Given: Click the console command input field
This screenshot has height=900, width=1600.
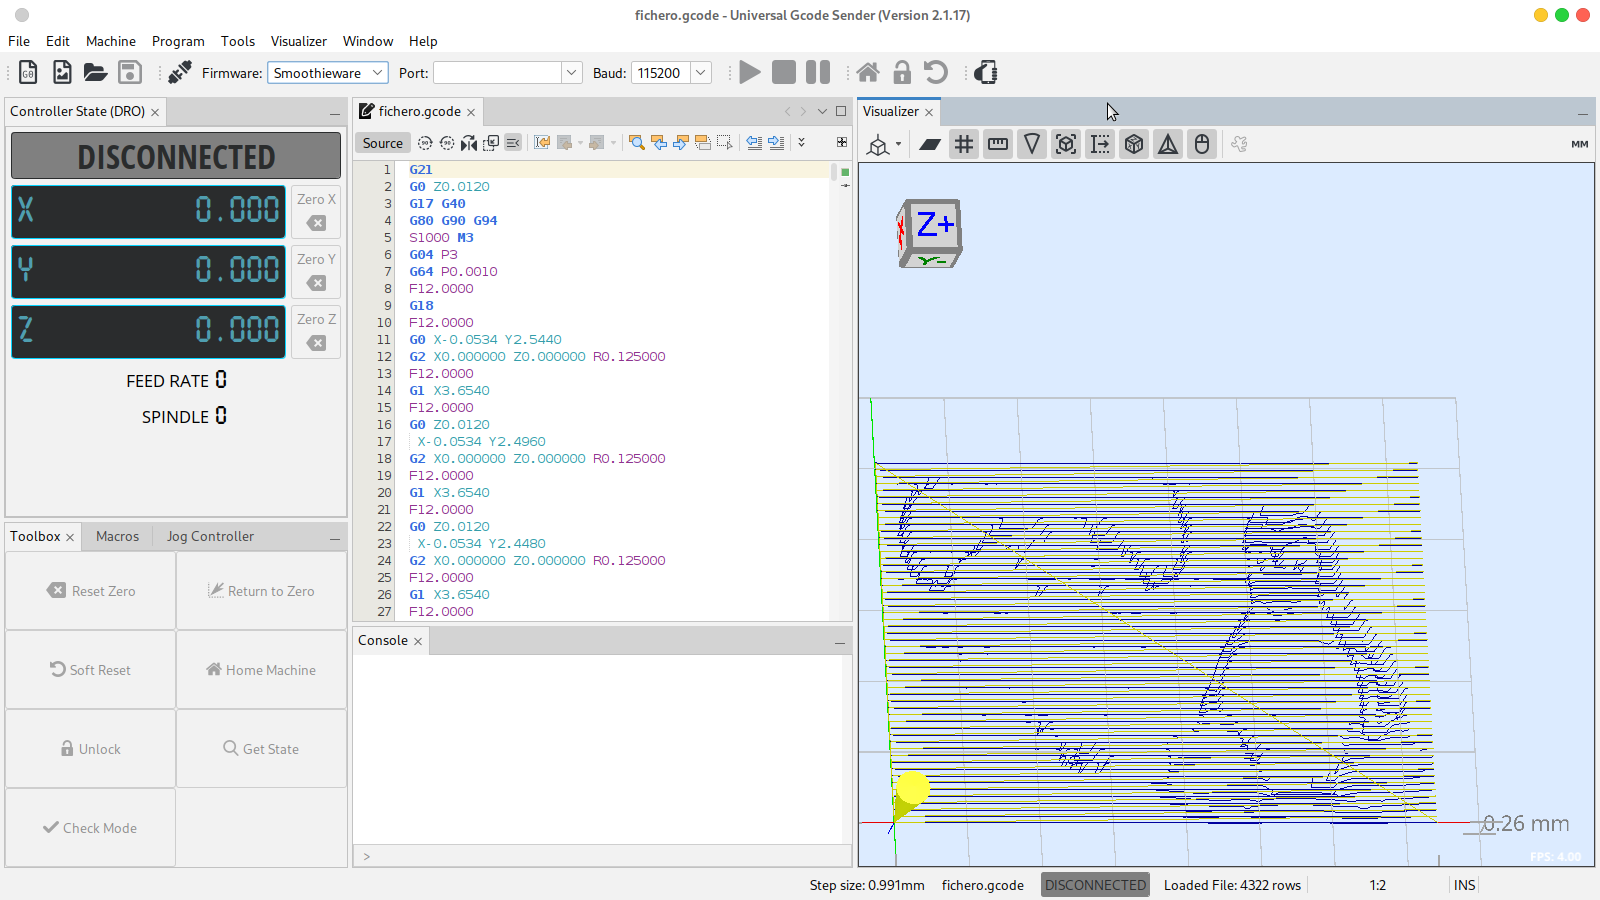Looking at the screenshot, I should pos(600,856).
